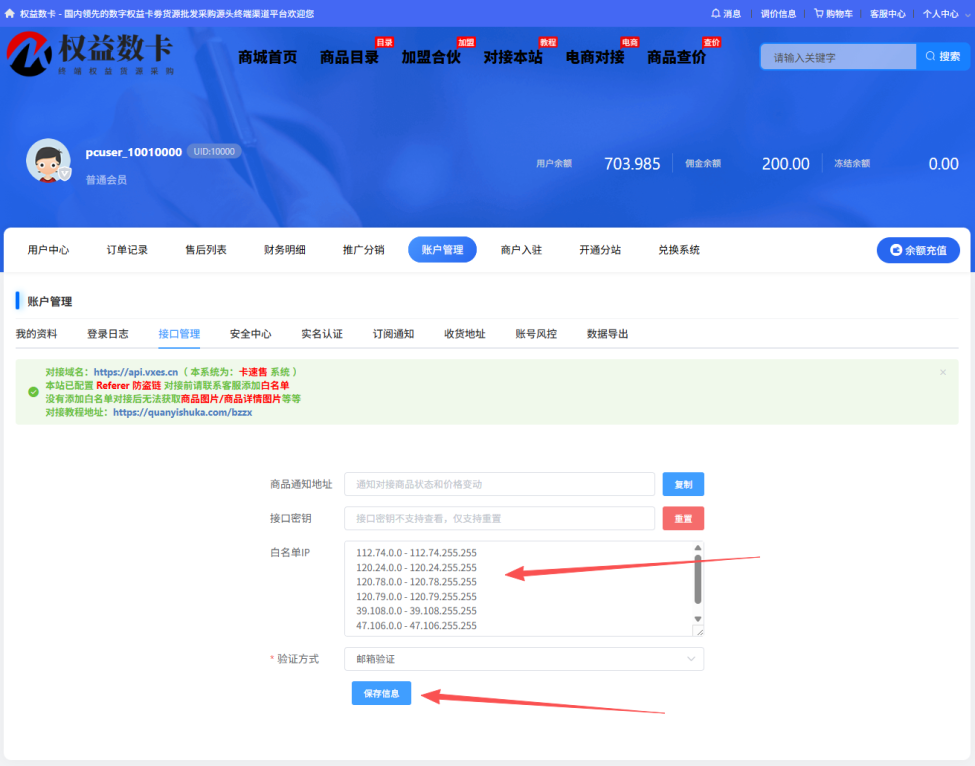The width and height of the screenshot is (975, 766).
Task: Click the whitelist scrollbar up arrow
Action: point(698,547)
